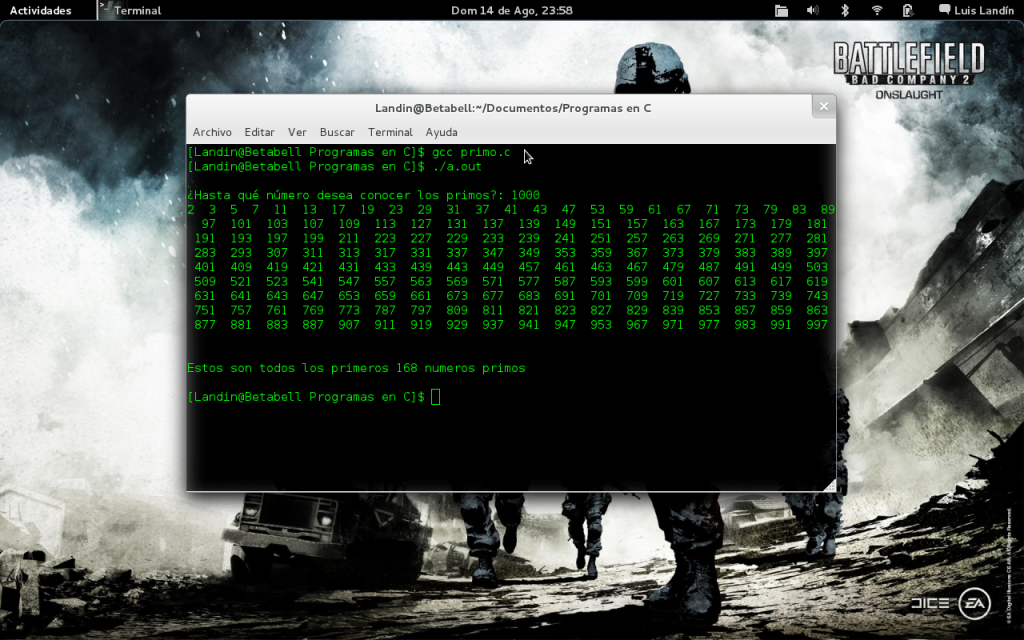The image size is (1024, 640).
Task: Open the clock showing Dom 14 de Ago, 23:58
Action: click(x=512, y=10)
